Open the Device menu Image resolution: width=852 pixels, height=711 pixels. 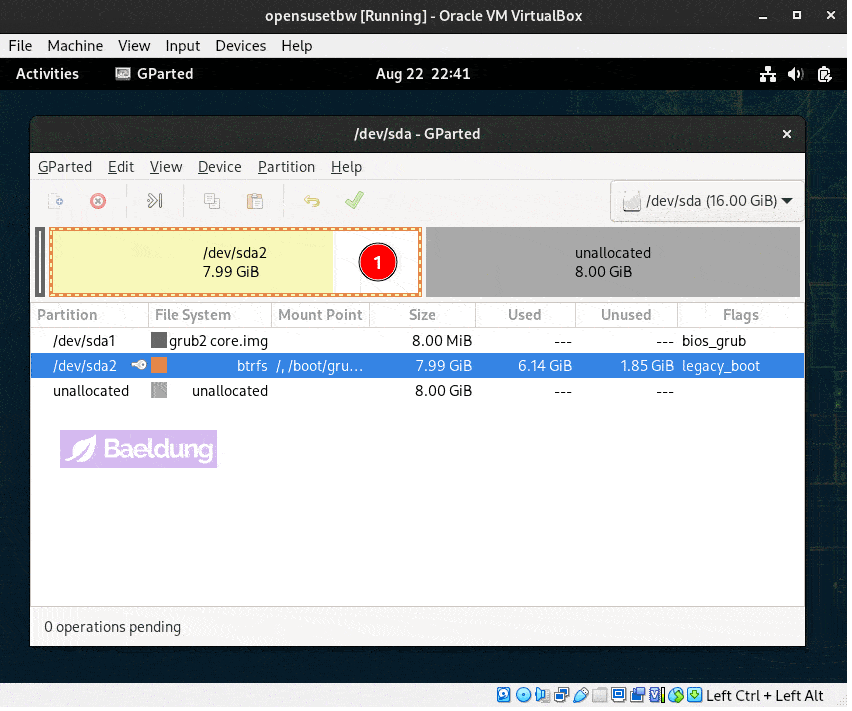219,167
